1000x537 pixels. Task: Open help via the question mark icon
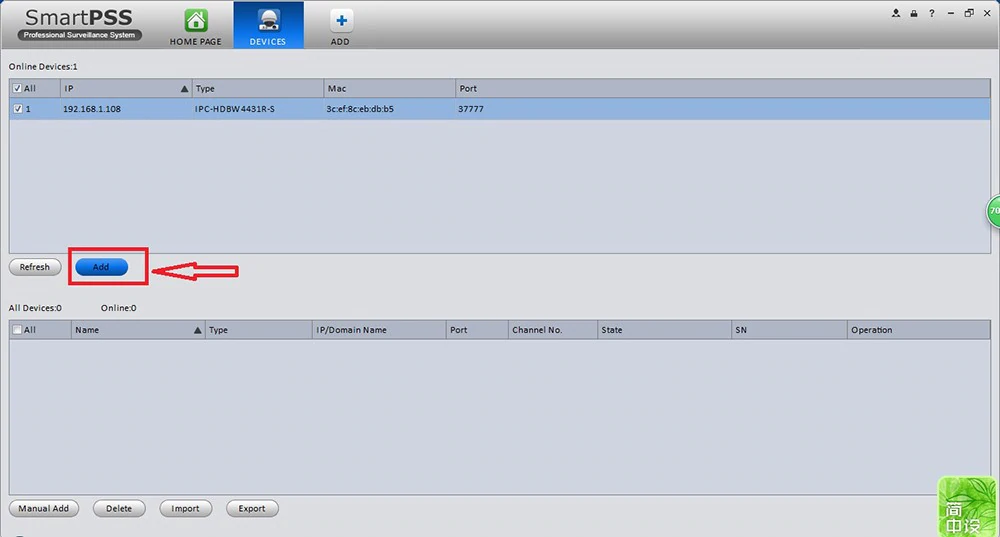932,13
